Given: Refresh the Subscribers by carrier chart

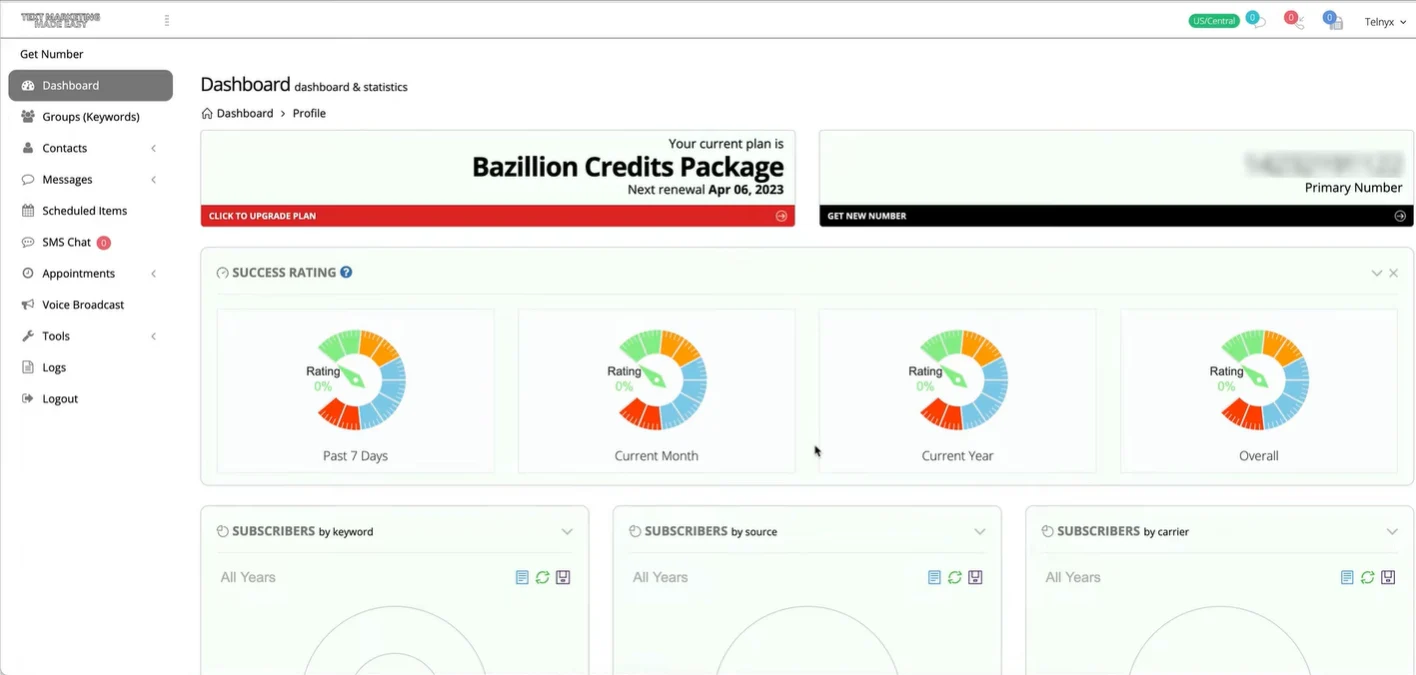Looking at the screenshot, I should pyautogui.click(x=1367, y=578).
